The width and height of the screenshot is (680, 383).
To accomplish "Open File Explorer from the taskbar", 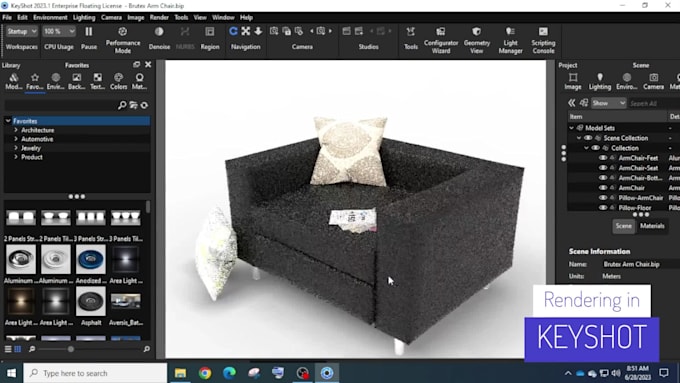I will pyautogui.click(x=180, y=373).
